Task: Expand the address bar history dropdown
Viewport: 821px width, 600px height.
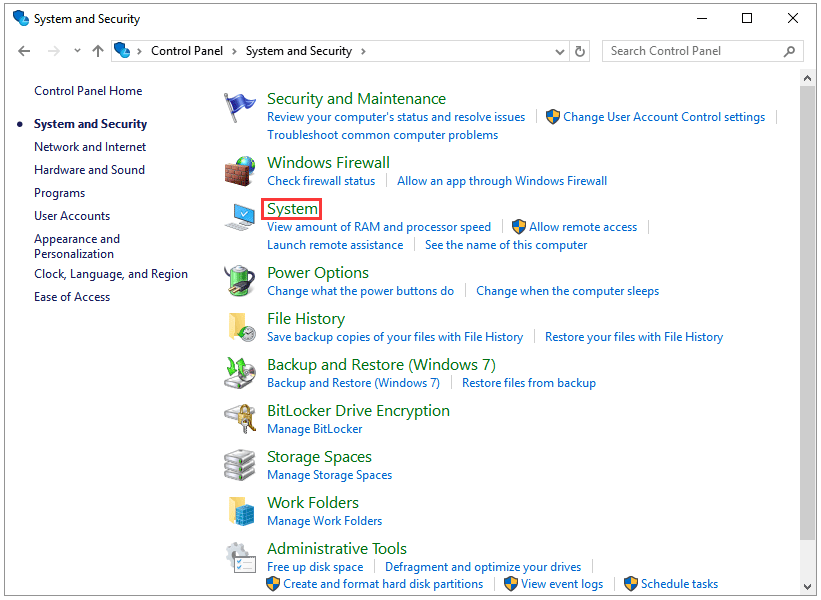Action: point(560,51)
